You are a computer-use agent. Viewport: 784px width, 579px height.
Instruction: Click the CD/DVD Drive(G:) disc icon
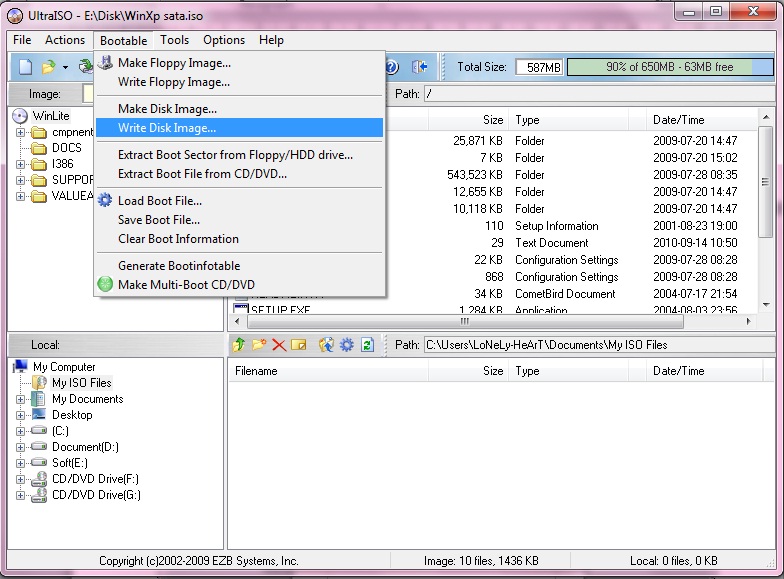coord(39,495)
